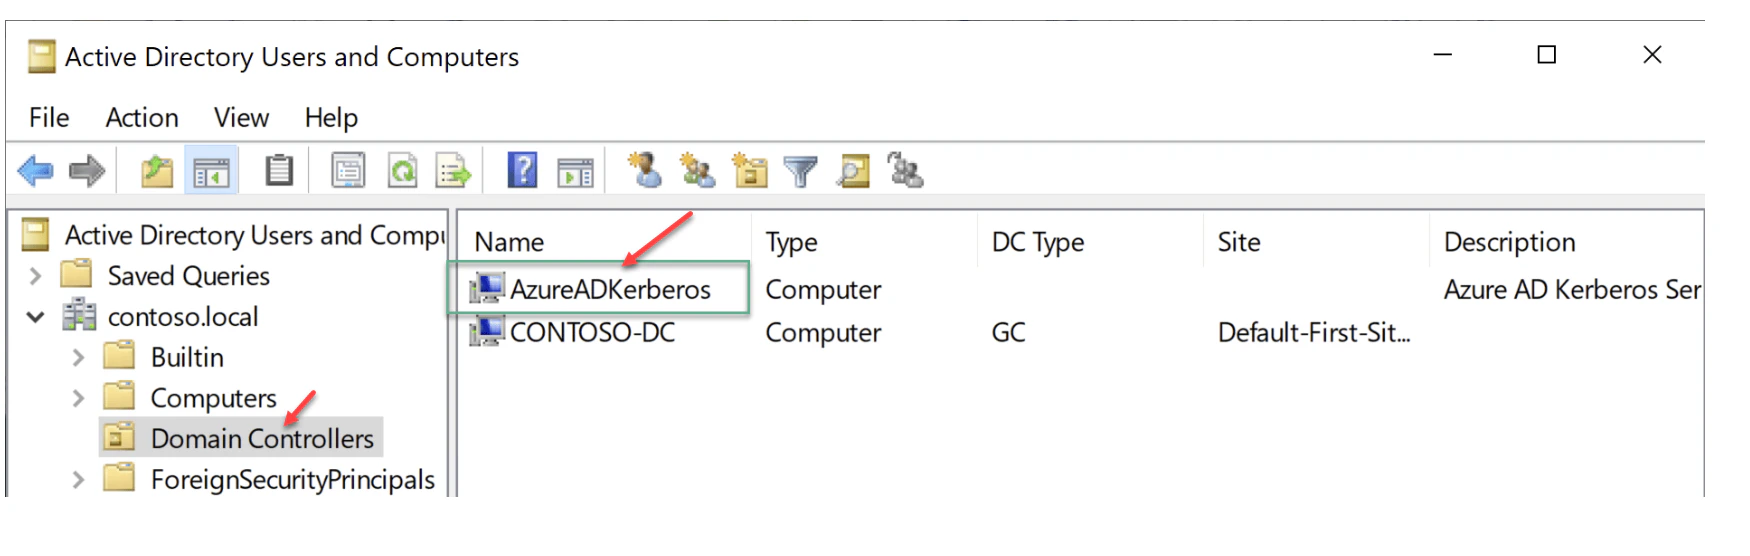Refresh the current view
The height and width of the screenshot is (556, 1750).
402,171
